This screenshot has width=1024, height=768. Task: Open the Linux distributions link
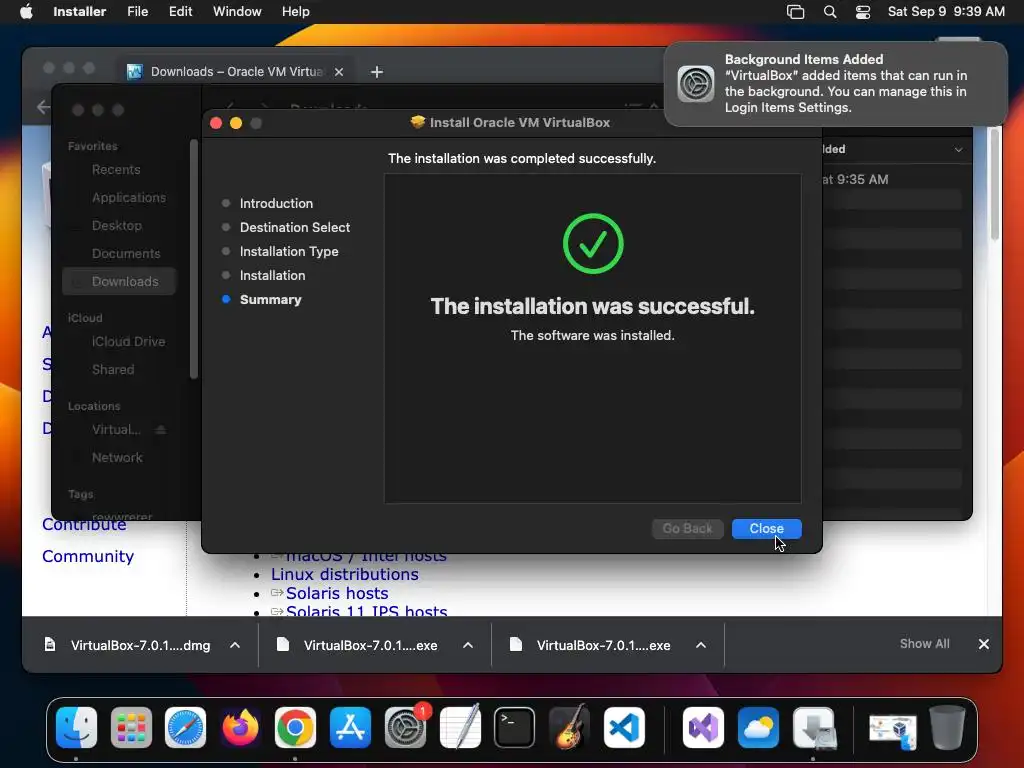click(x=345, y=575)
